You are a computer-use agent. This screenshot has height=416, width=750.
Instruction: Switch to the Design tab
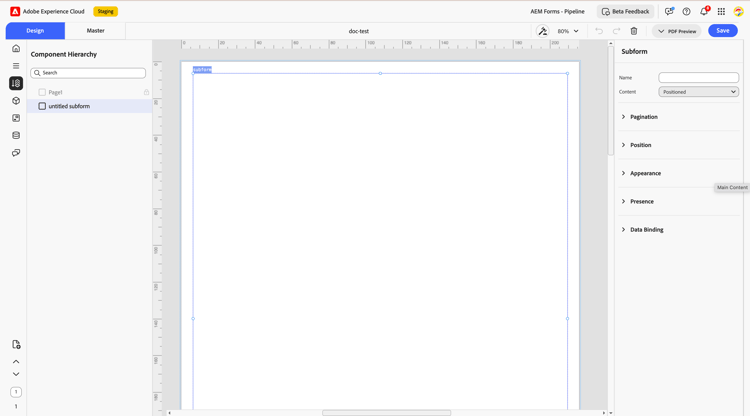[x=35, y=31]
